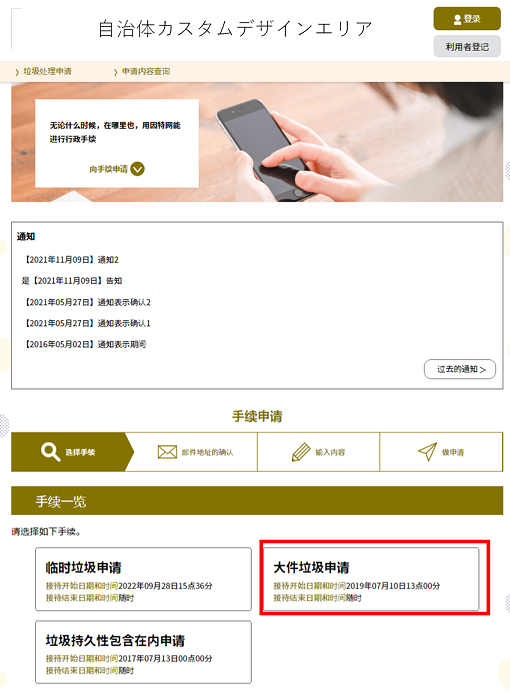Screen dimensions: 510x694
Task: Select the 大件垃圾申请 procedure card
Action: pyautogui.click(x=371, y=579)
